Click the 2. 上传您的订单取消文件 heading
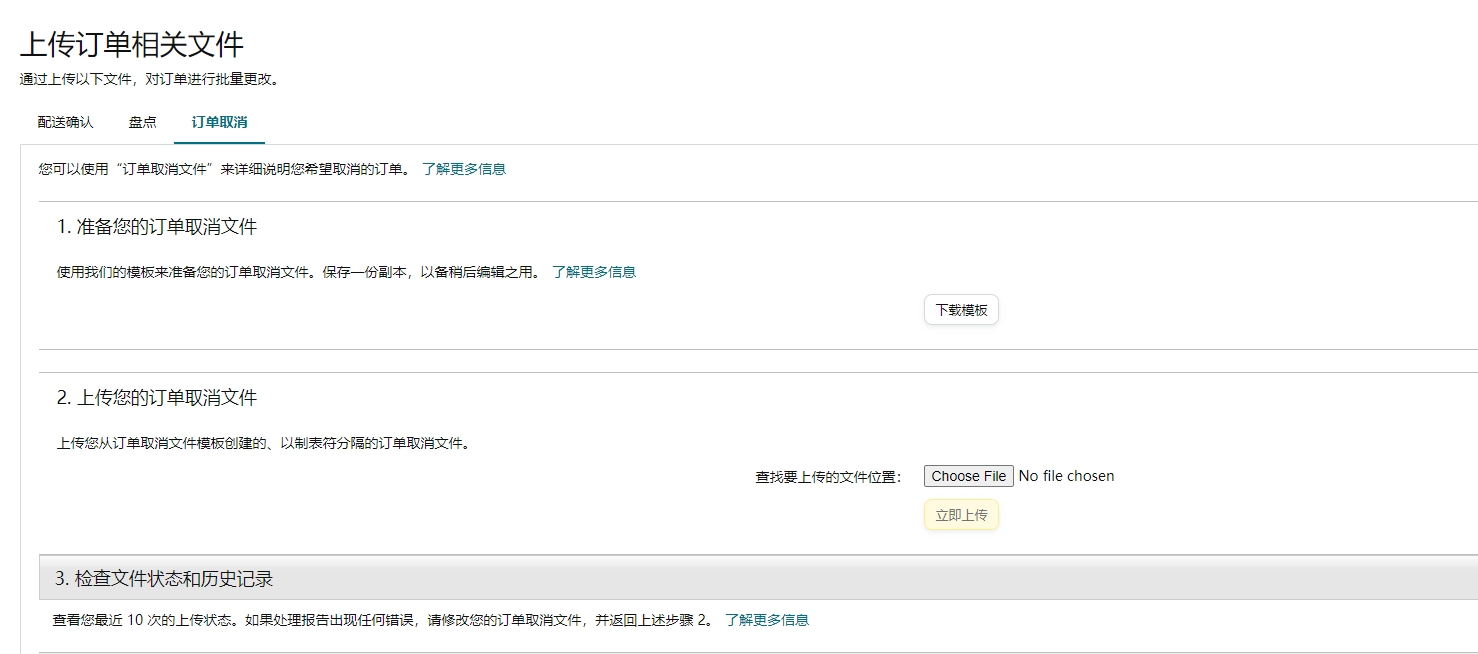The height and width of the screenshot is (654, 1478). point(157,398)
